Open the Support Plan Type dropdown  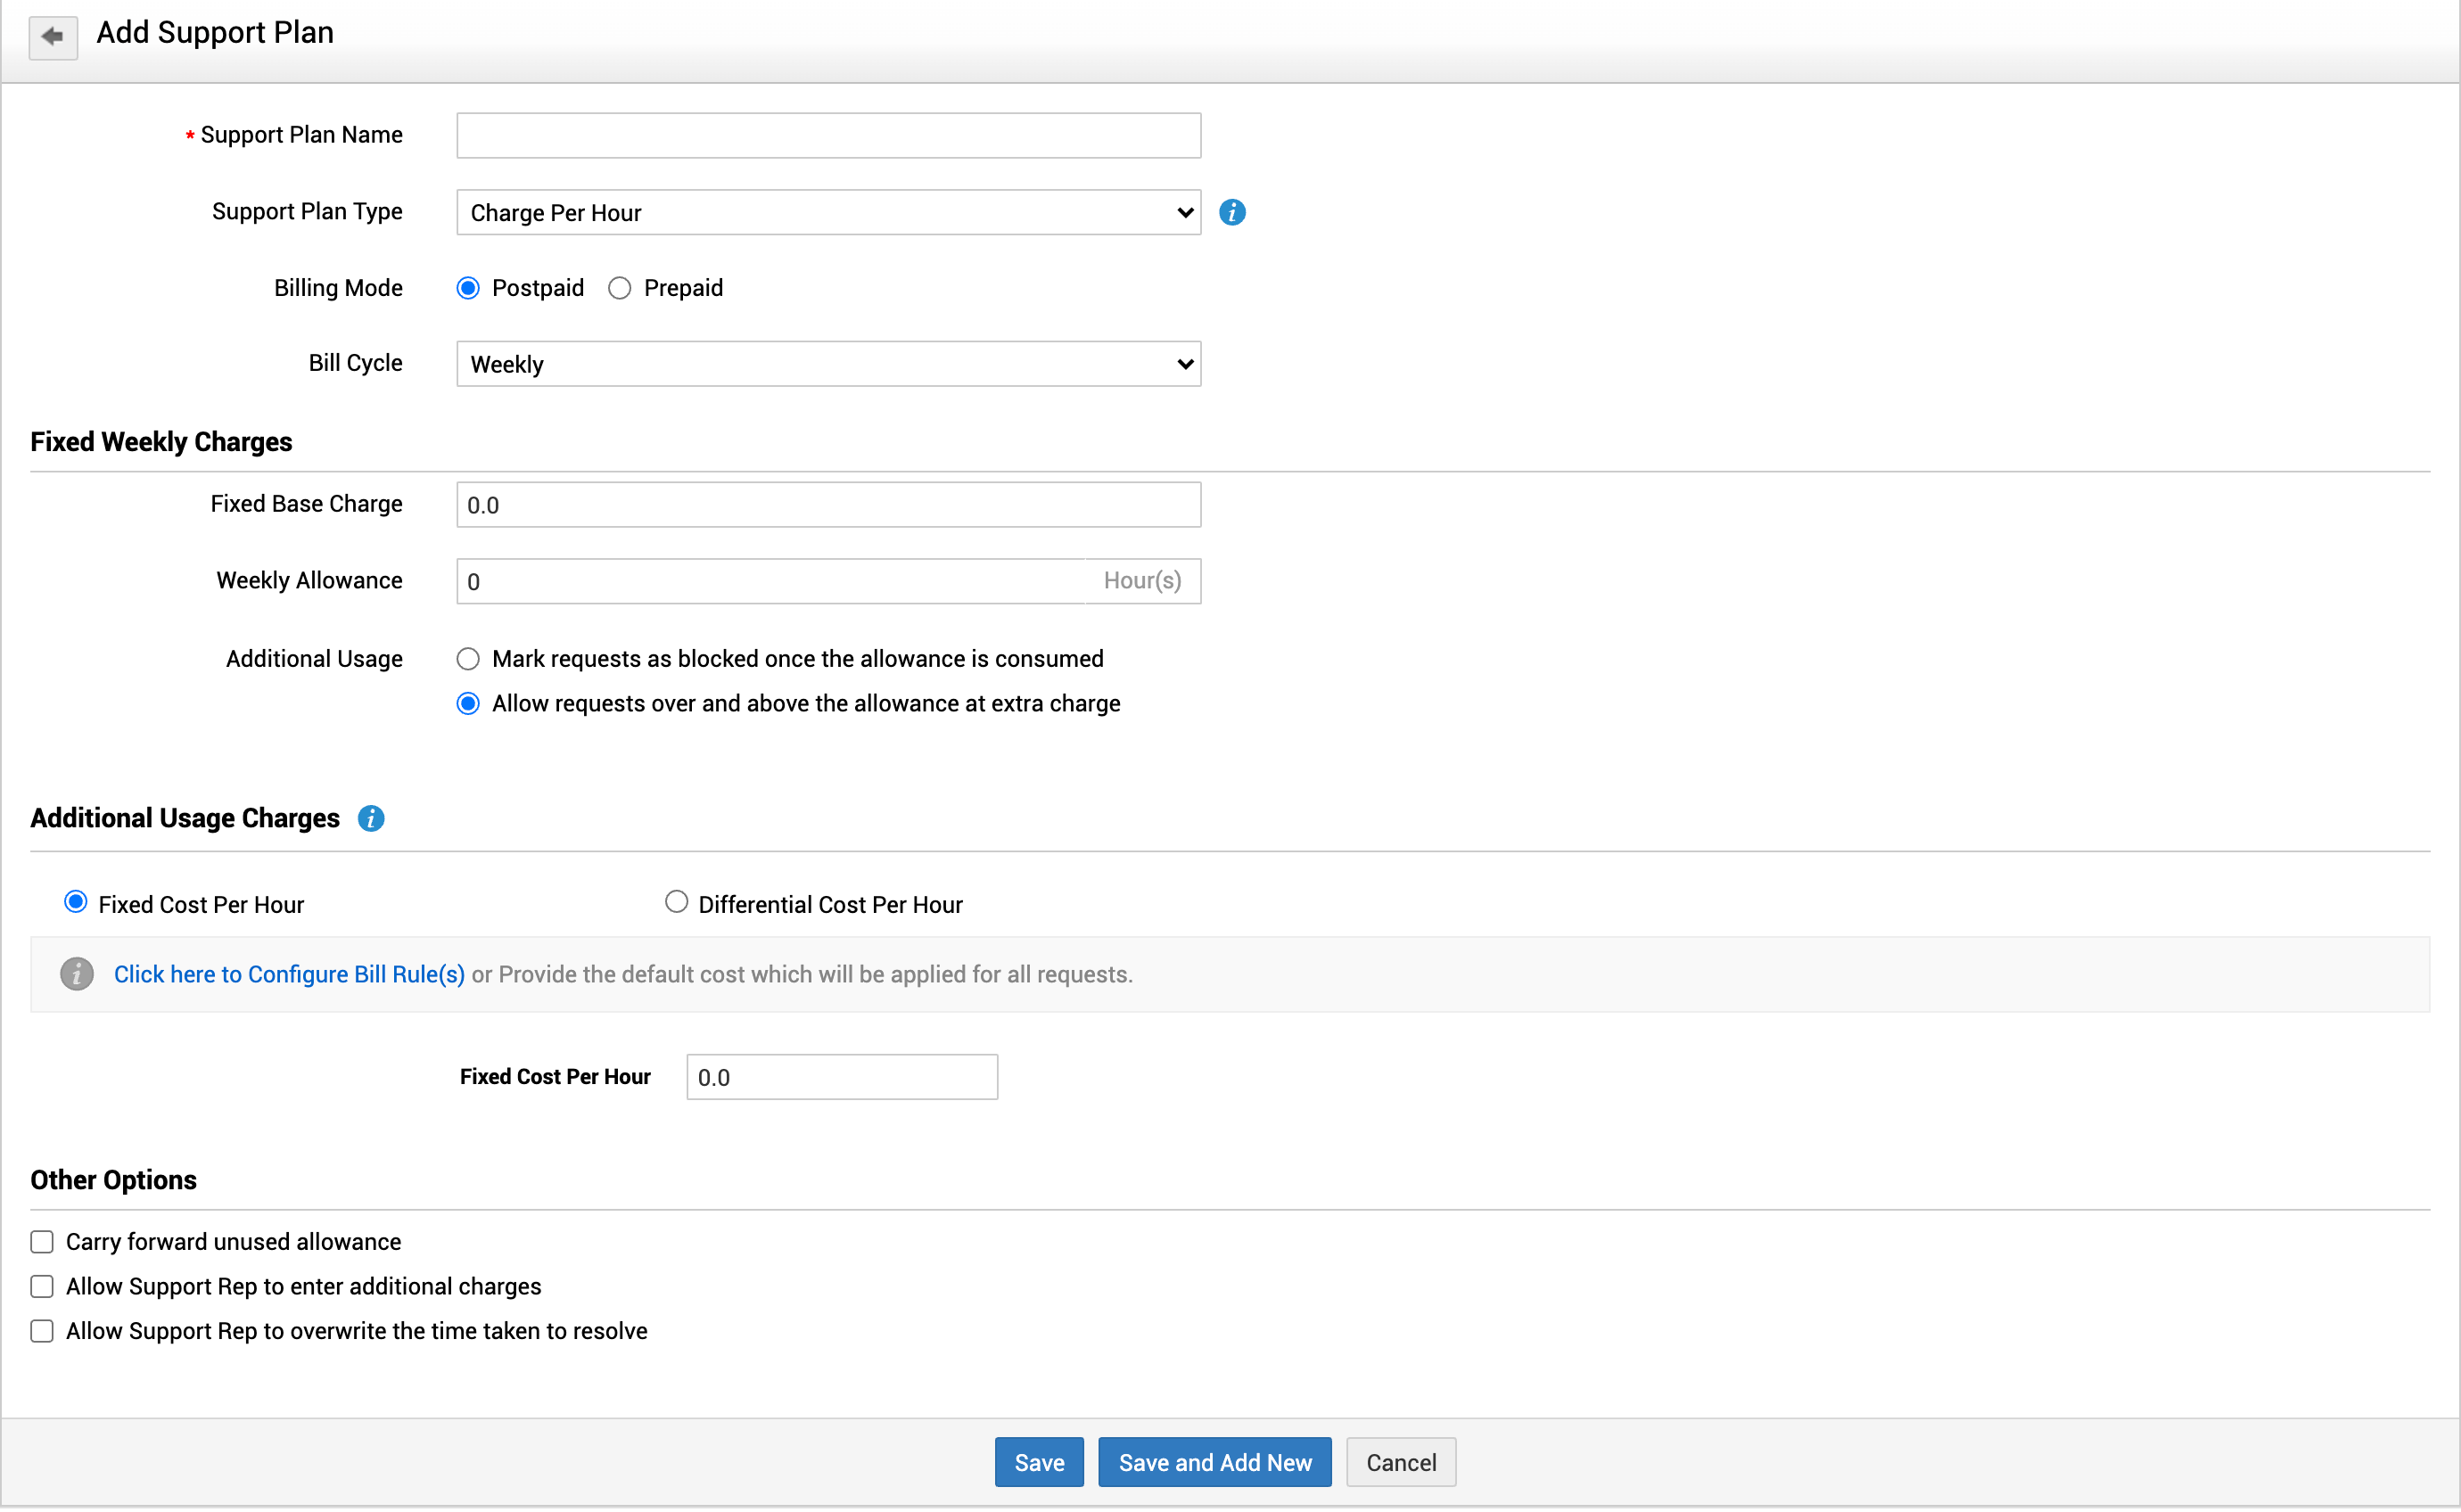coord(828,213)
